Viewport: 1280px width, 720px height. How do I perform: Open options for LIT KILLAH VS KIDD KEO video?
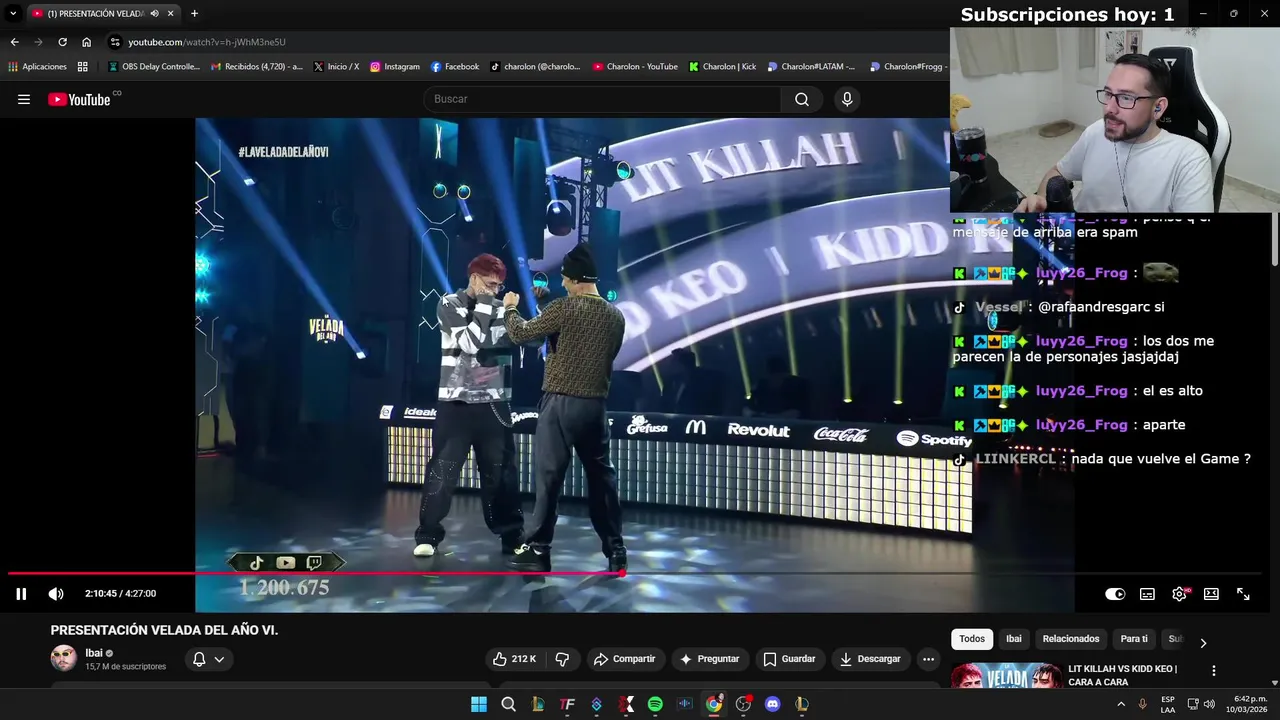(1214, 671)
